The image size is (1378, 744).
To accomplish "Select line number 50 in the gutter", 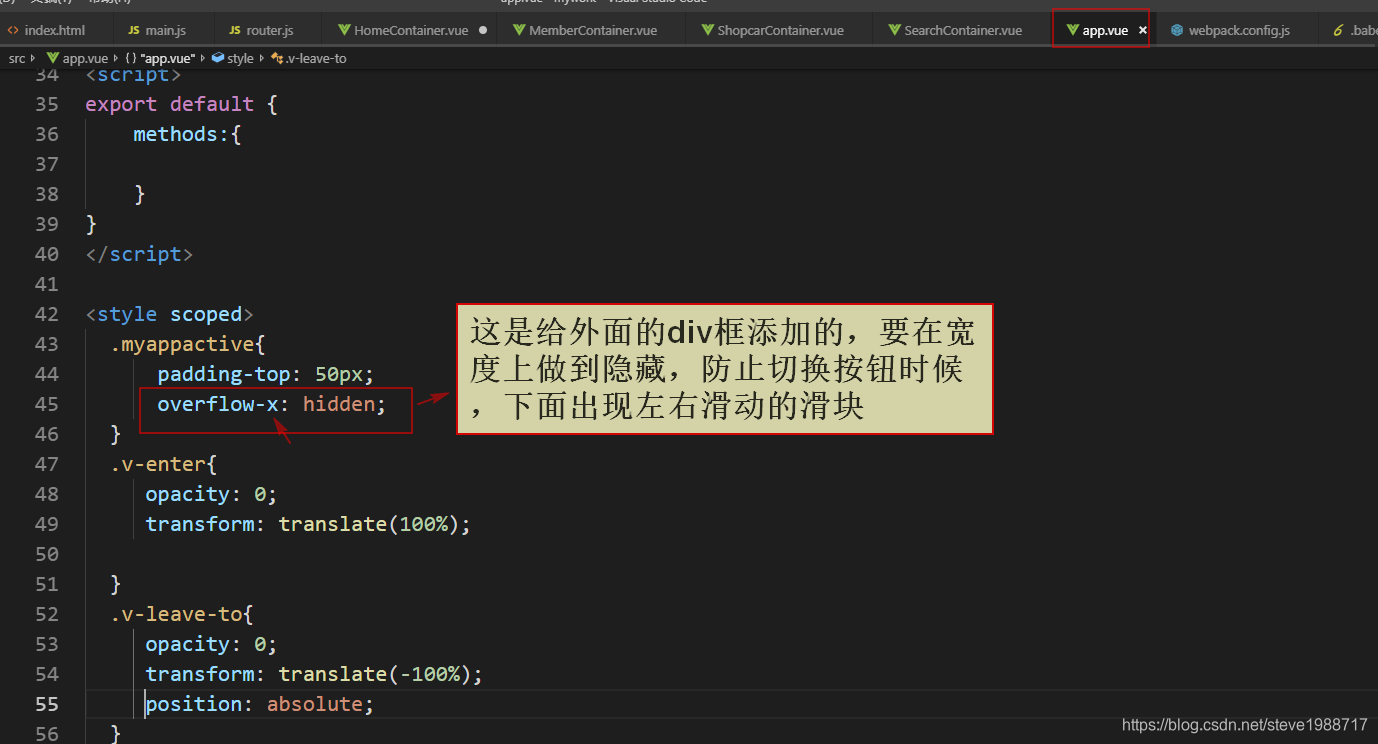I will point(47,554).
